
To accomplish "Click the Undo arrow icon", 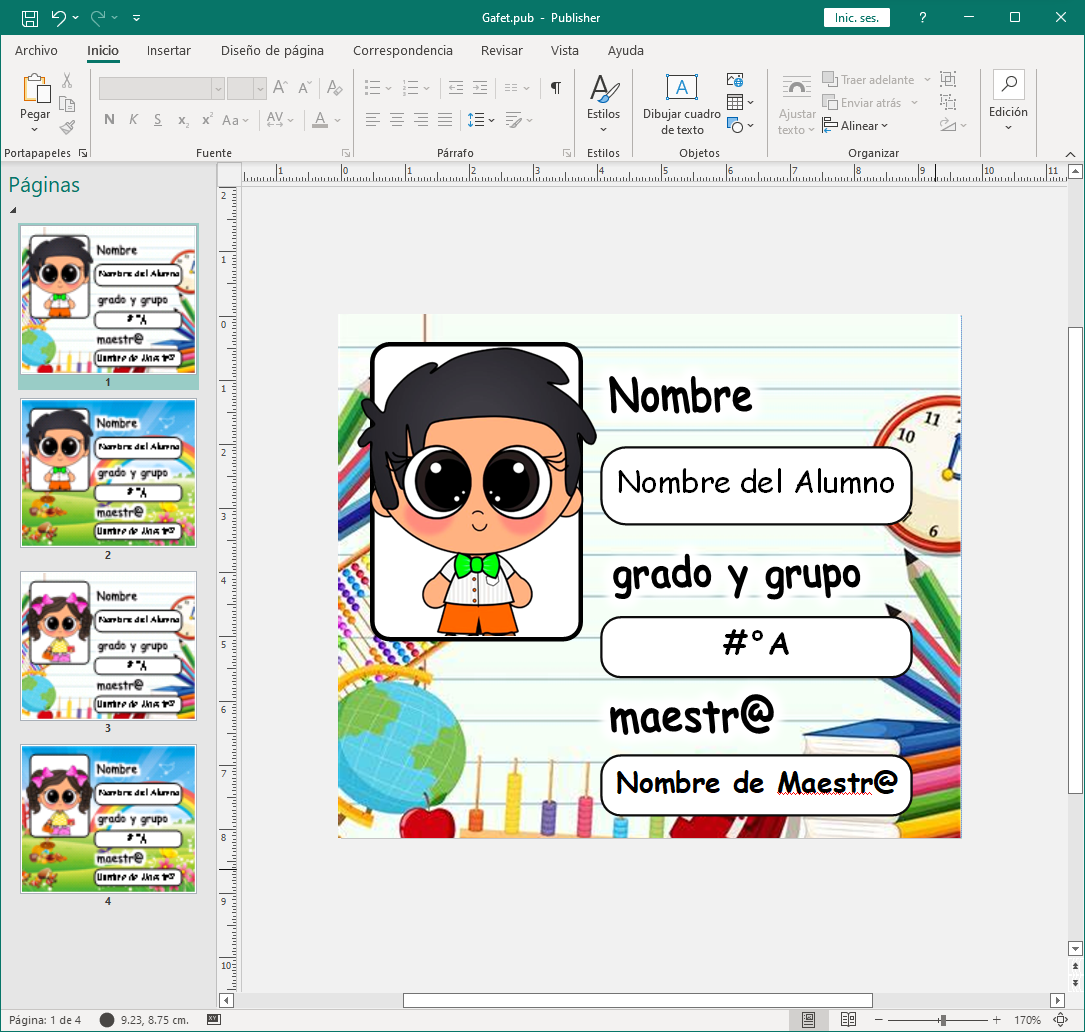I will coord(59,18).
